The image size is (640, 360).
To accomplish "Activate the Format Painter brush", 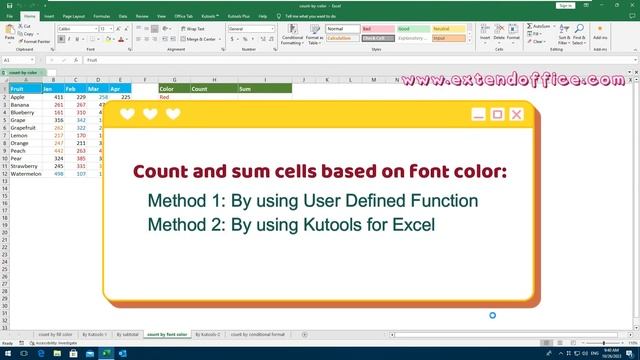I will point(20,41).
